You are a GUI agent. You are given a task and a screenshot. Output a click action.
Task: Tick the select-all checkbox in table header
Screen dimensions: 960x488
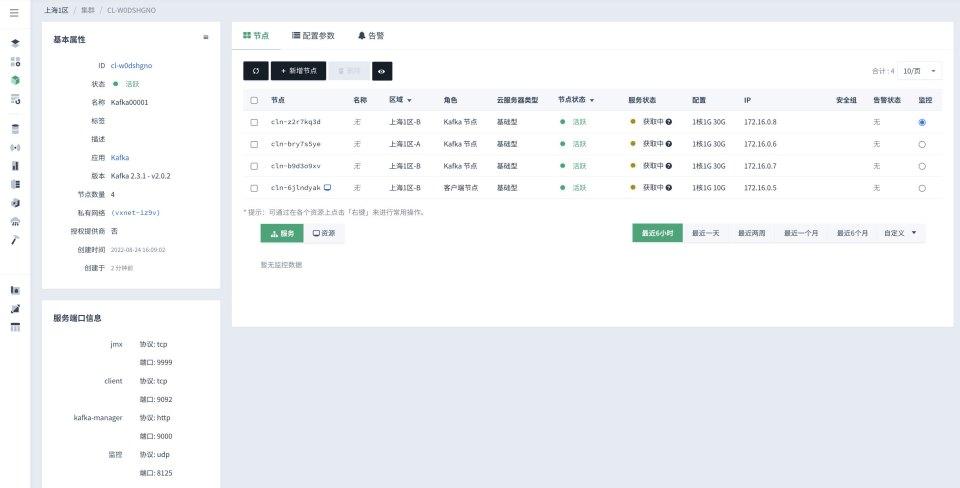[254, 100]
